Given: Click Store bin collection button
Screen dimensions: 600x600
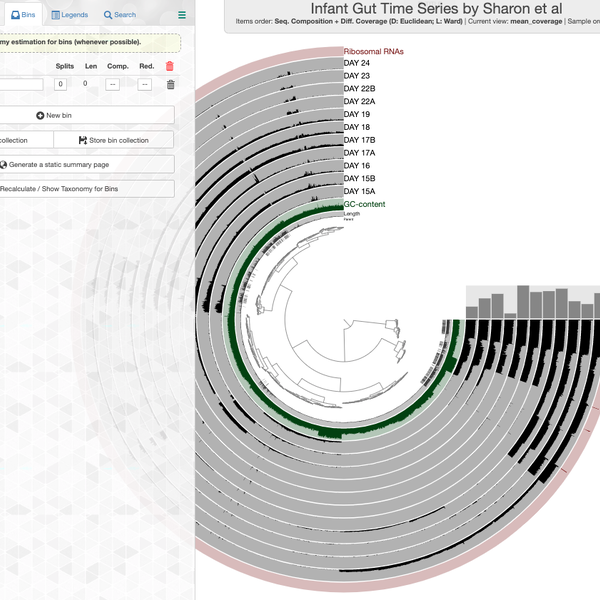Looking at the screenshot, I should coord(114,140).
